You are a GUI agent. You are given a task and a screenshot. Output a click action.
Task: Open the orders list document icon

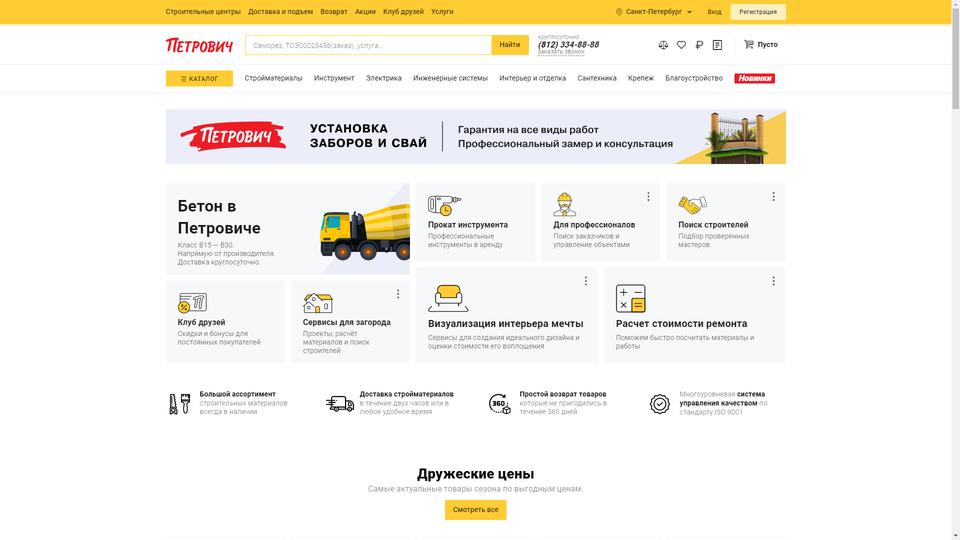(x=718, y=45)
